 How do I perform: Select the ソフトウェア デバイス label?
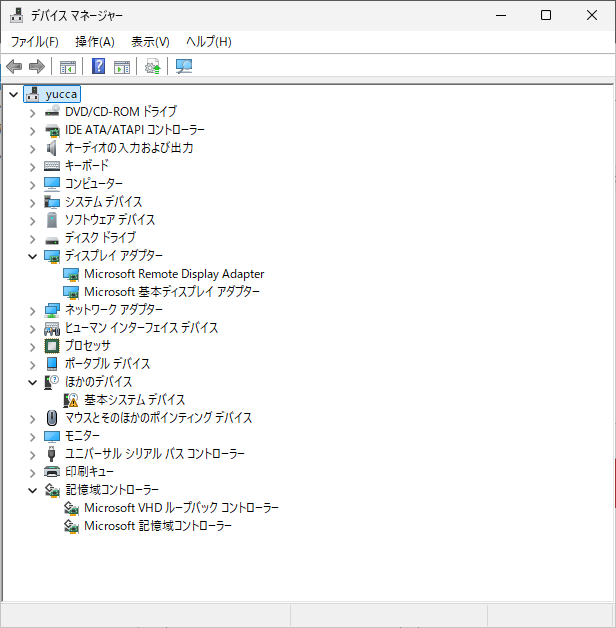(x=110, y=220)
